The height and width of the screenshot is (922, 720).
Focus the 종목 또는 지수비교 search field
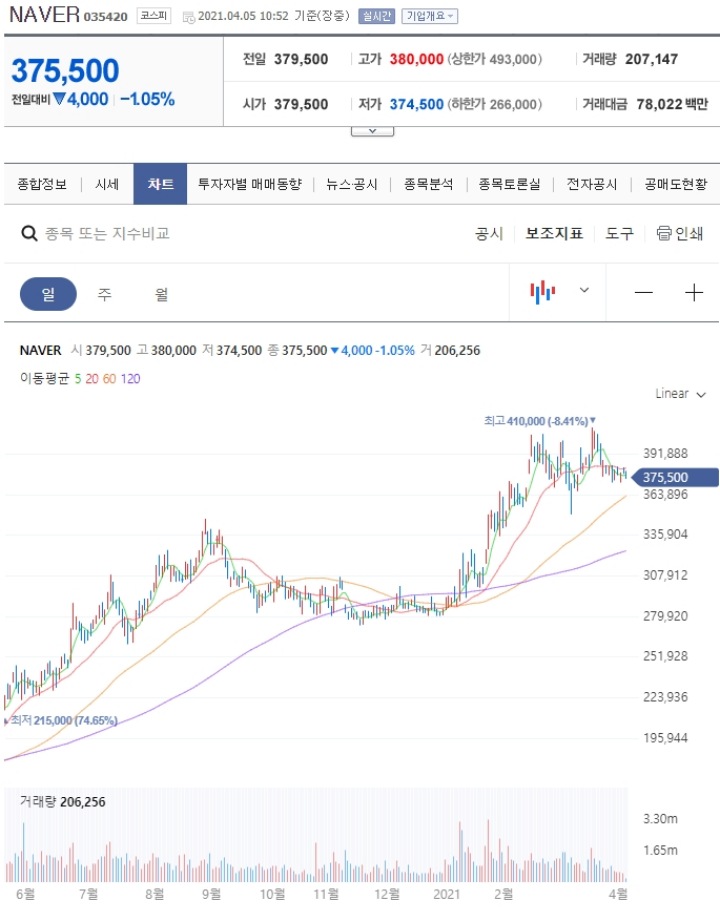(108, 233)
